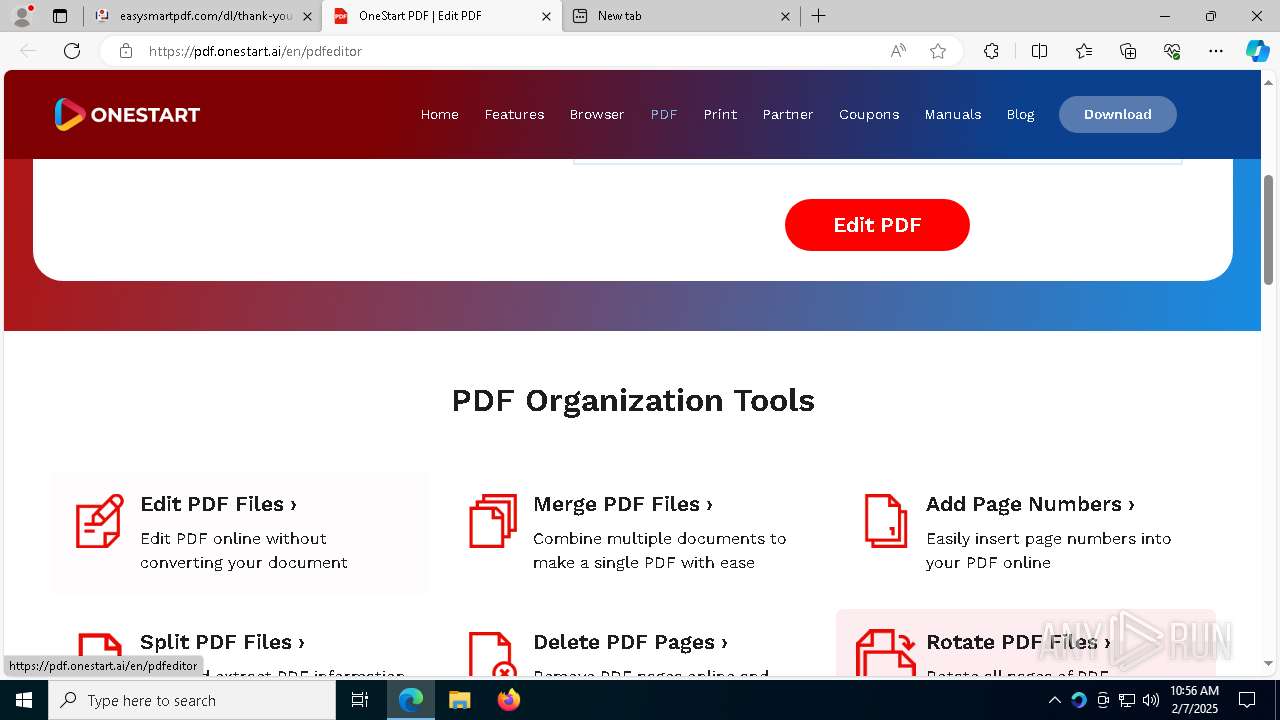
Task: Open Copilot sidebar icon
Action: pos(1257,51)
